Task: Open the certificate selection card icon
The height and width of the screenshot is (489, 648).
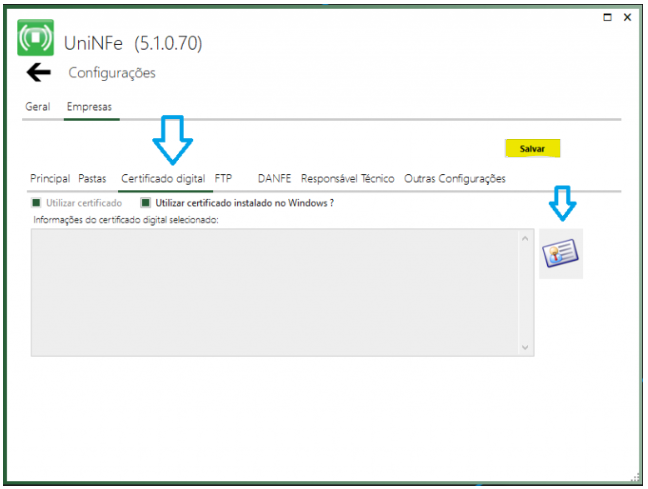Action: point(561,253)
